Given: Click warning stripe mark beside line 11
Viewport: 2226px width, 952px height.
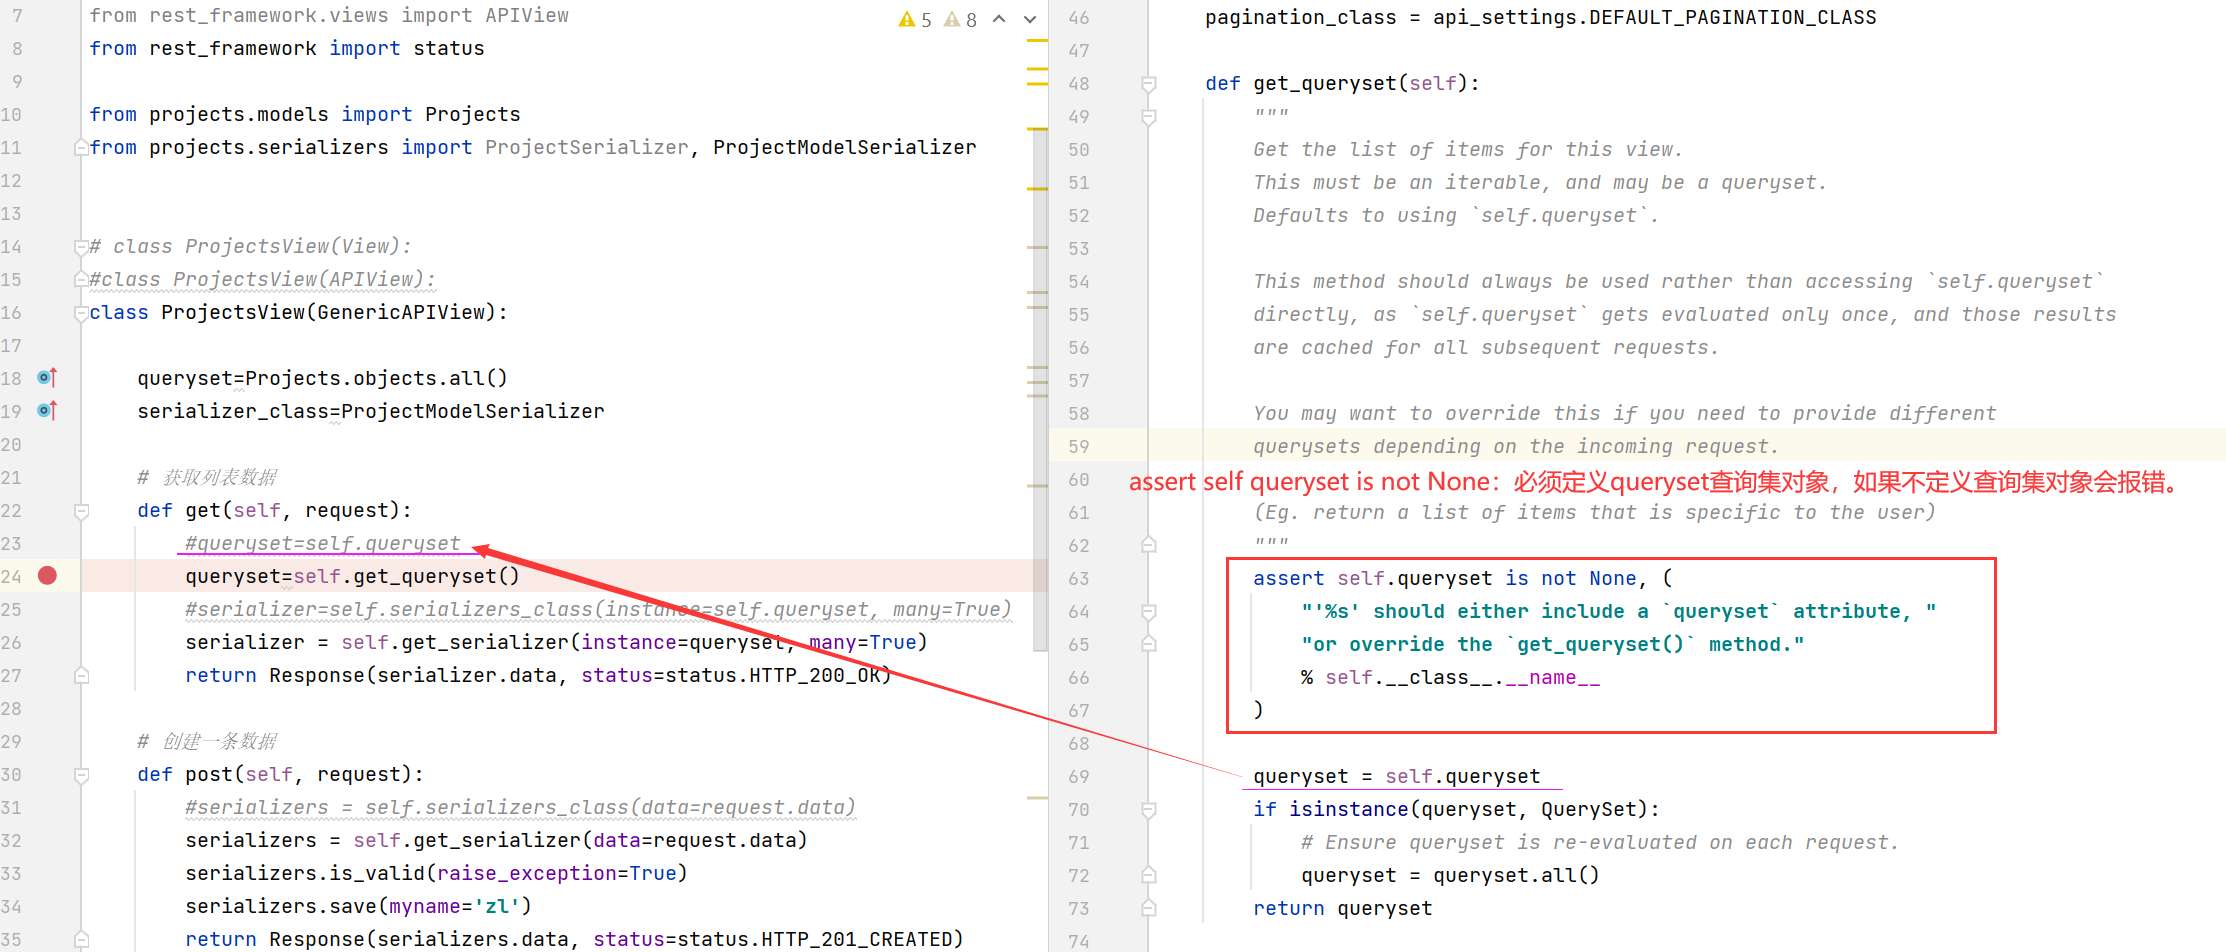Looking at the screenshot, I should point(1037,129).
